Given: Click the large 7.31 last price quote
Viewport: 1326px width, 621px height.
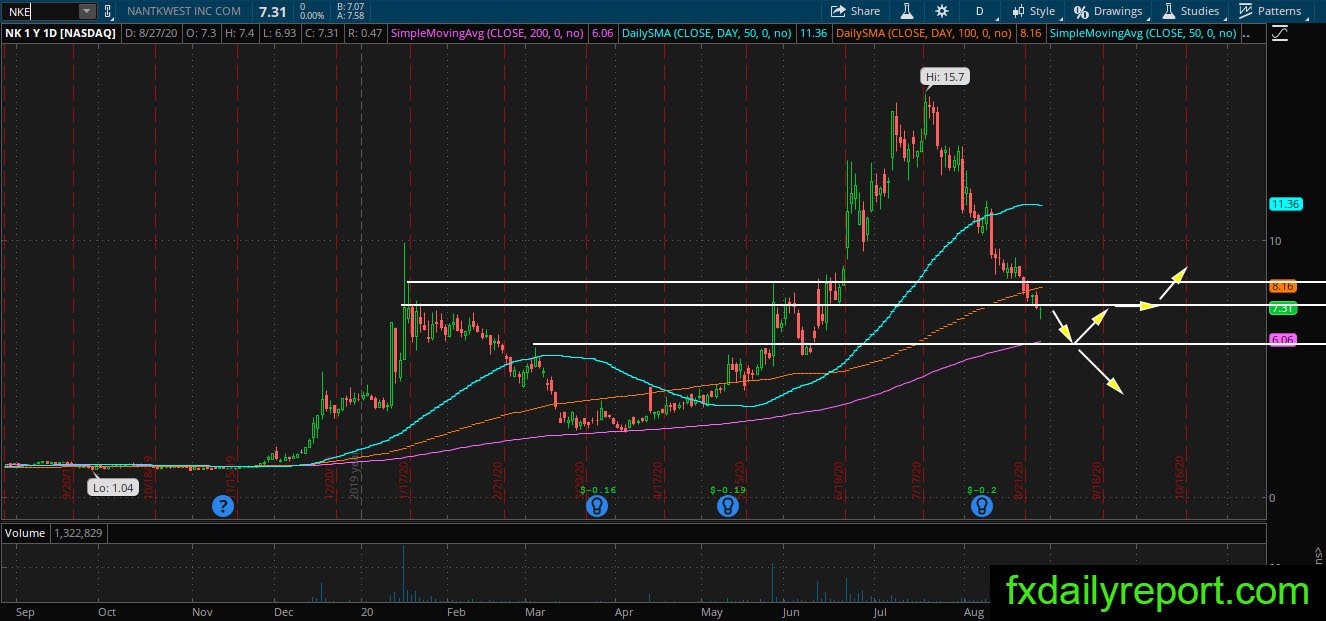Looking at the screenshot, I should (x=272, y=11).
